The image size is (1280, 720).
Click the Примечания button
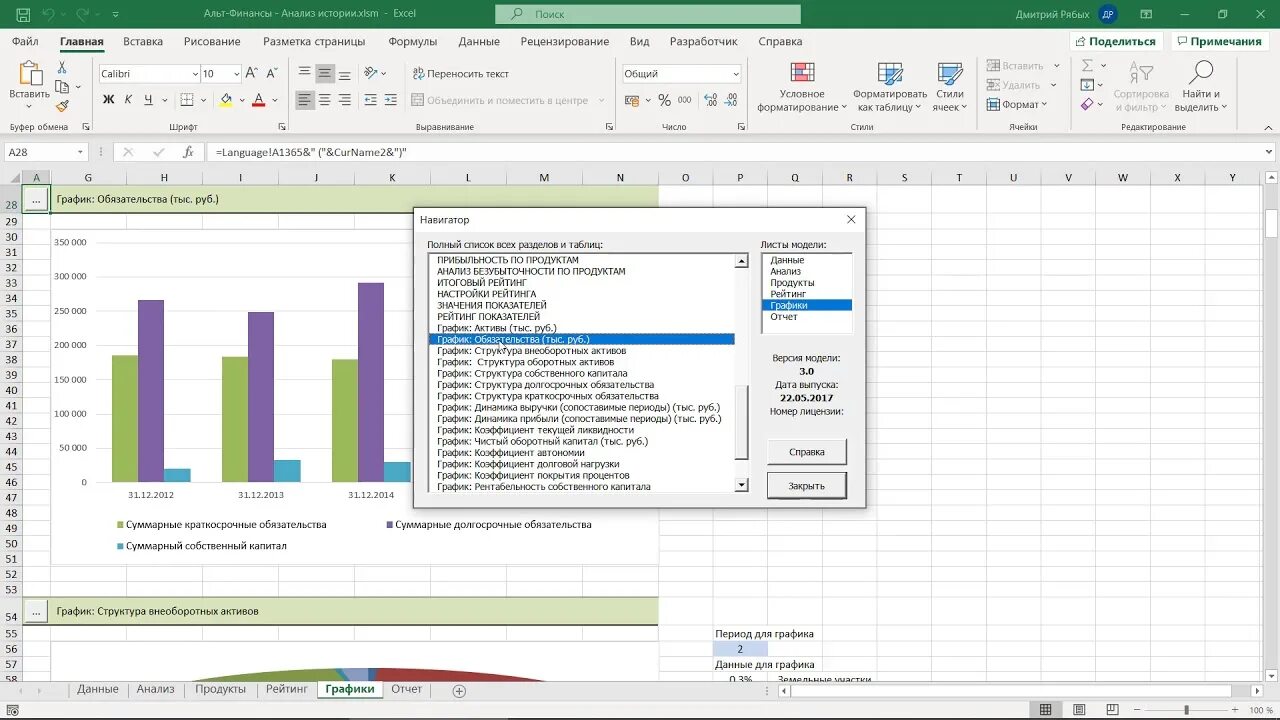coord(1220,41)
